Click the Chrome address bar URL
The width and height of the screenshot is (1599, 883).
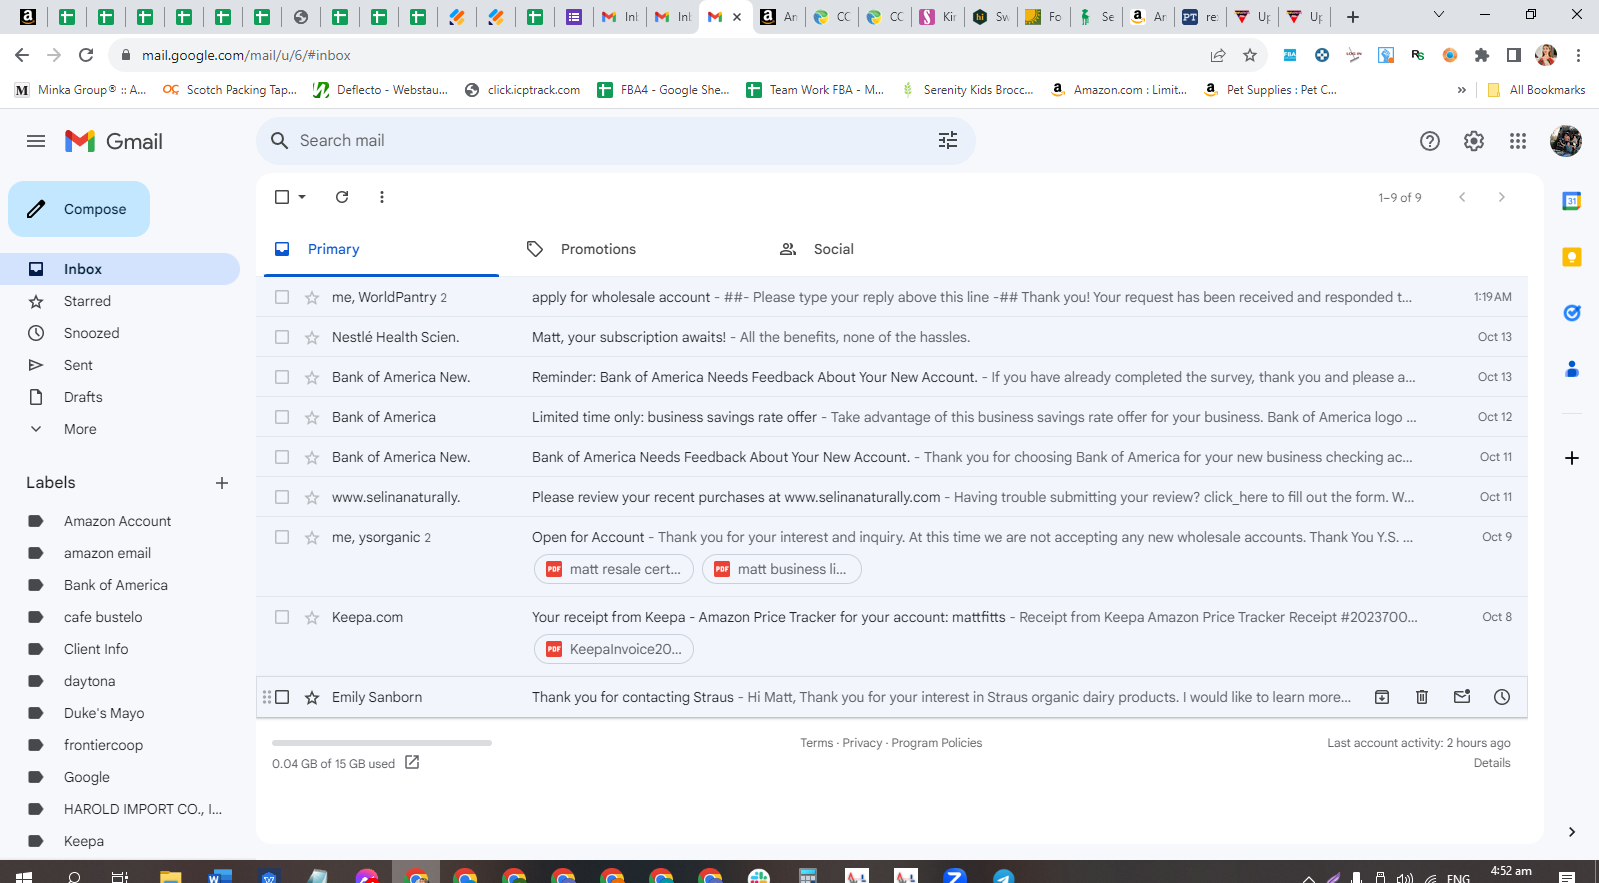[246, 55]
